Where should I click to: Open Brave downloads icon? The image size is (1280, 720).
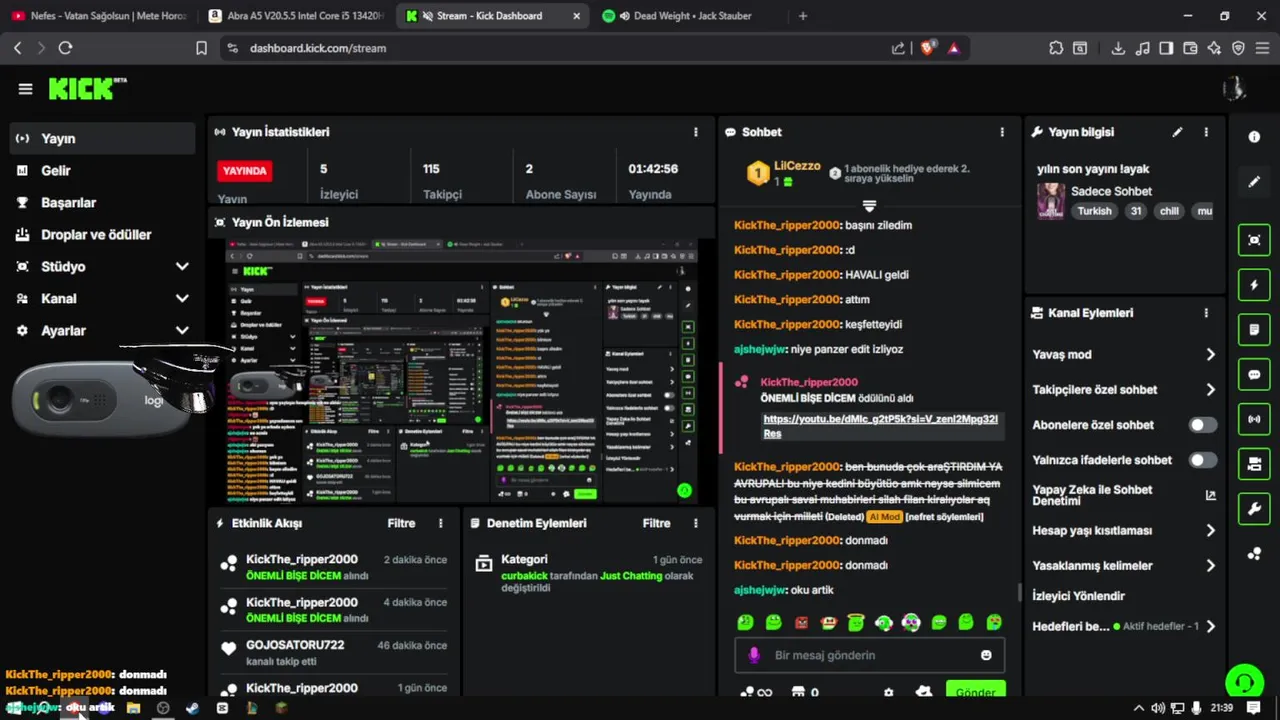click(1118, 48)
